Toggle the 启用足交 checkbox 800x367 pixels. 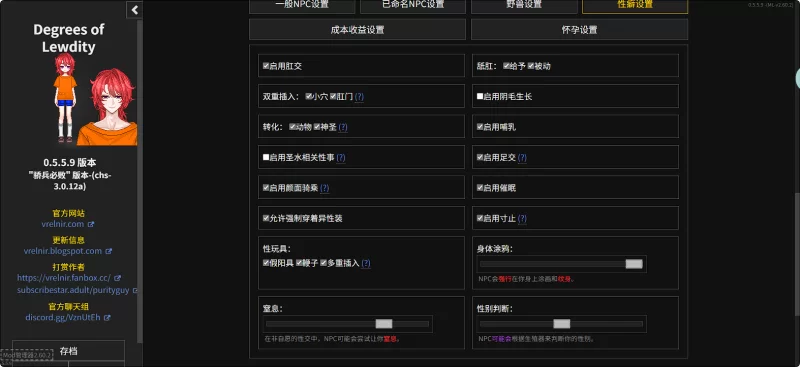pyautogui.click(x=480, y=157)
